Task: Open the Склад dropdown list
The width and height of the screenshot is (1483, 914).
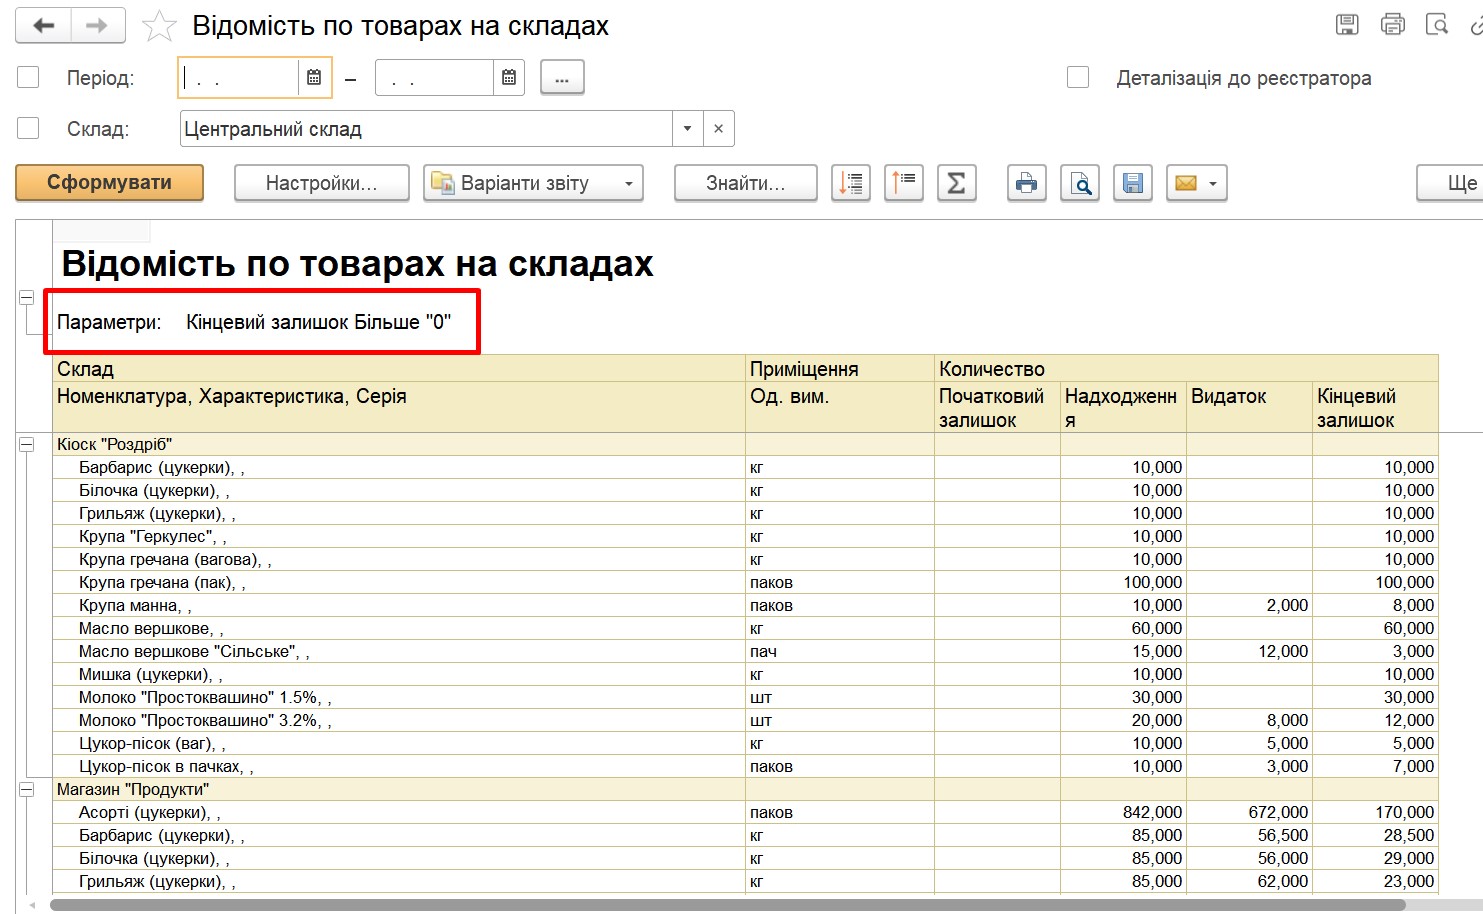Action: (687, 129)
